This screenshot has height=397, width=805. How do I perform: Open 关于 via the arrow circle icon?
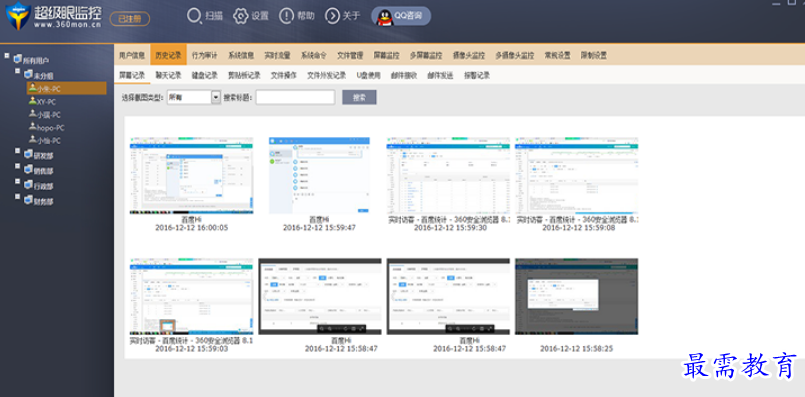pos(333,16)
